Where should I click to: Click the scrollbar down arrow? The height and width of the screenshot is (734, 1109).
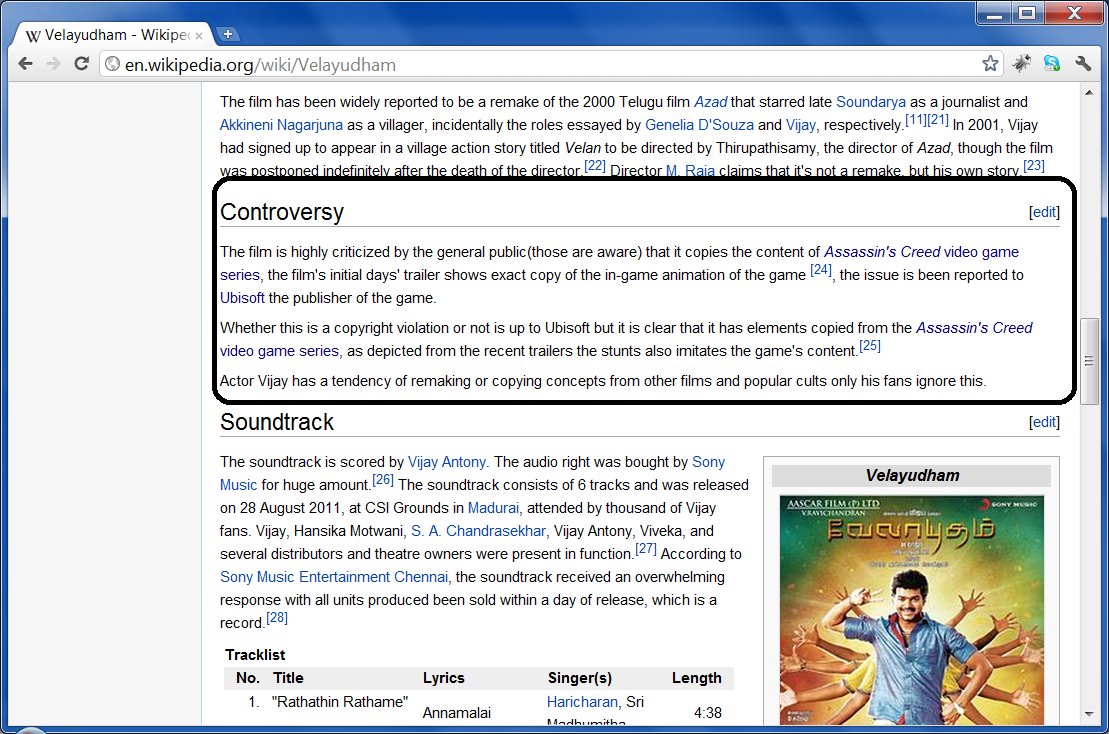(1089, 714)
